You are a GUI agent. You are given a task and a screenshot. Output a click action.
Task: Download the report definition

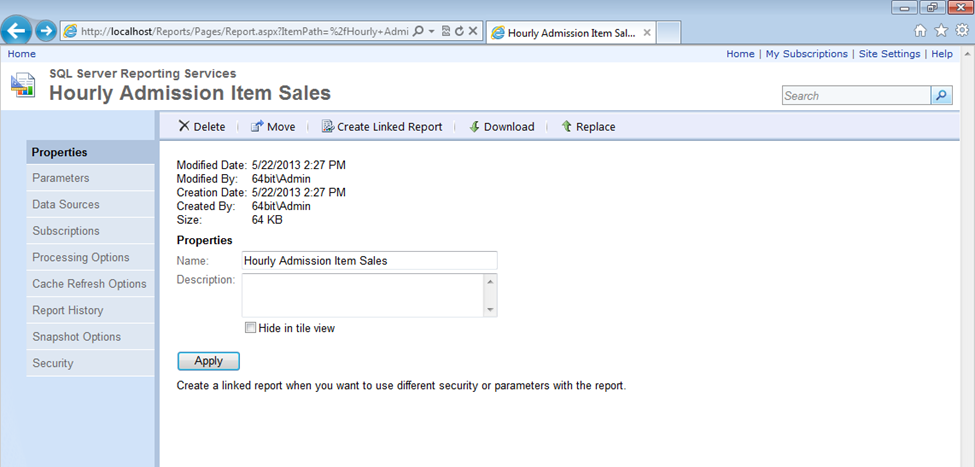point(501,127)
